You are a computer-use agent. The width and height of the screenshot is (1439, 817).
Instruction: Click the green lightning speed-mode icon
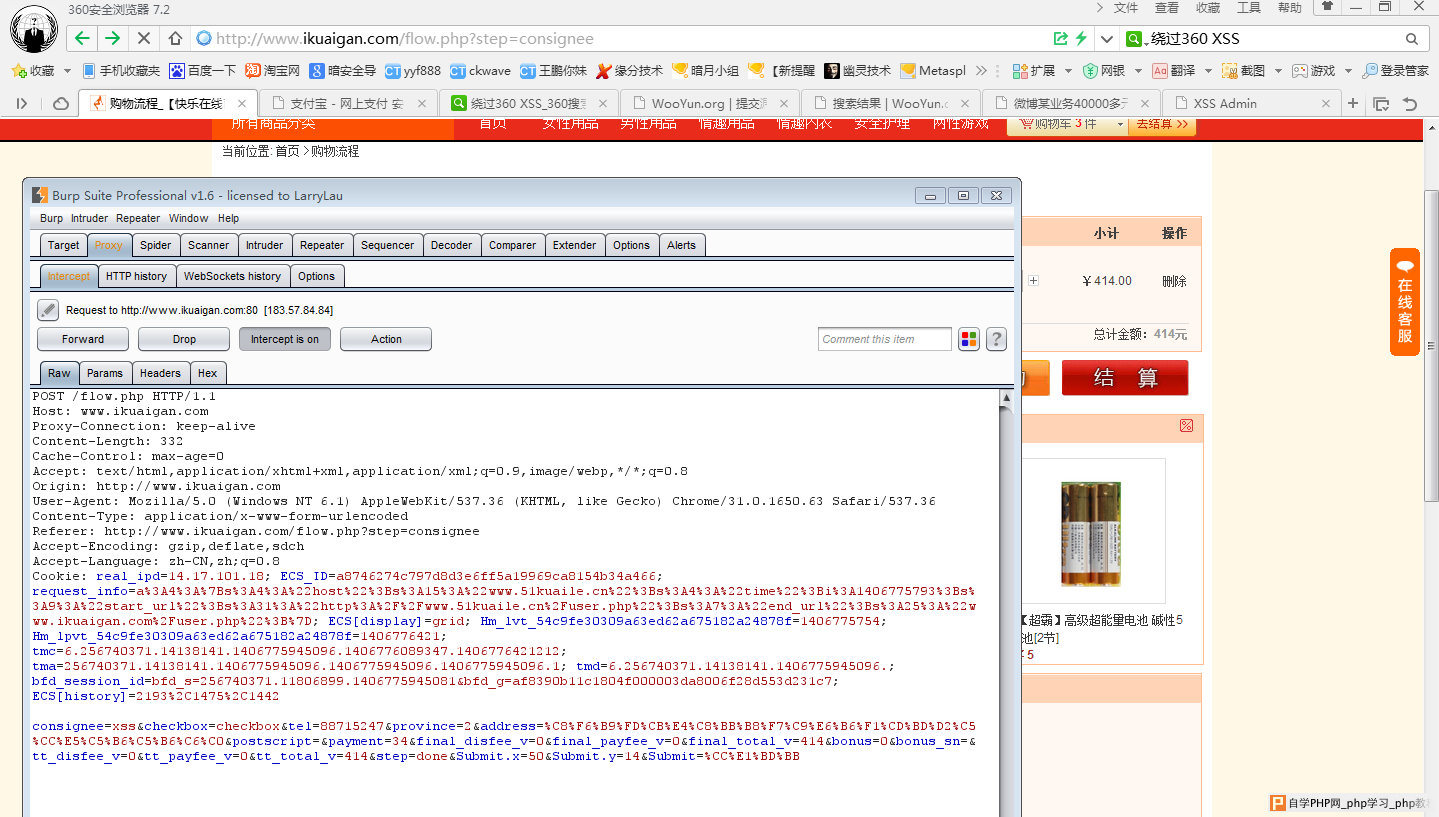coord(1081,38)
